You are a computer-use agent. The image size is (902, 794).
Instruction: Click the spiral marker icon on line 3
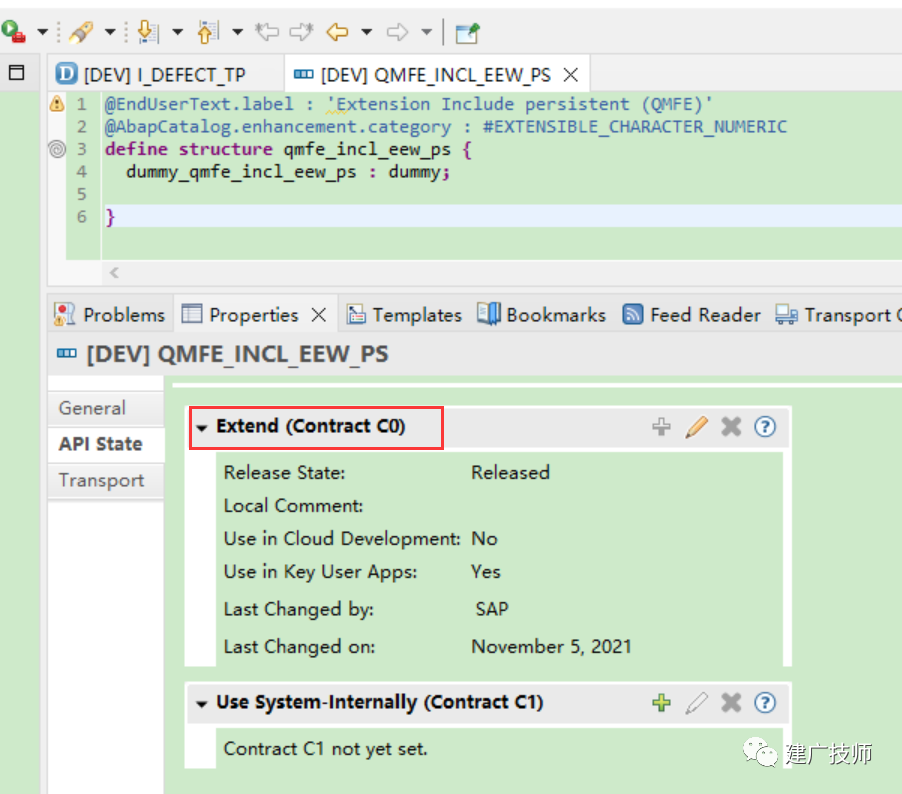pos(57,149)
